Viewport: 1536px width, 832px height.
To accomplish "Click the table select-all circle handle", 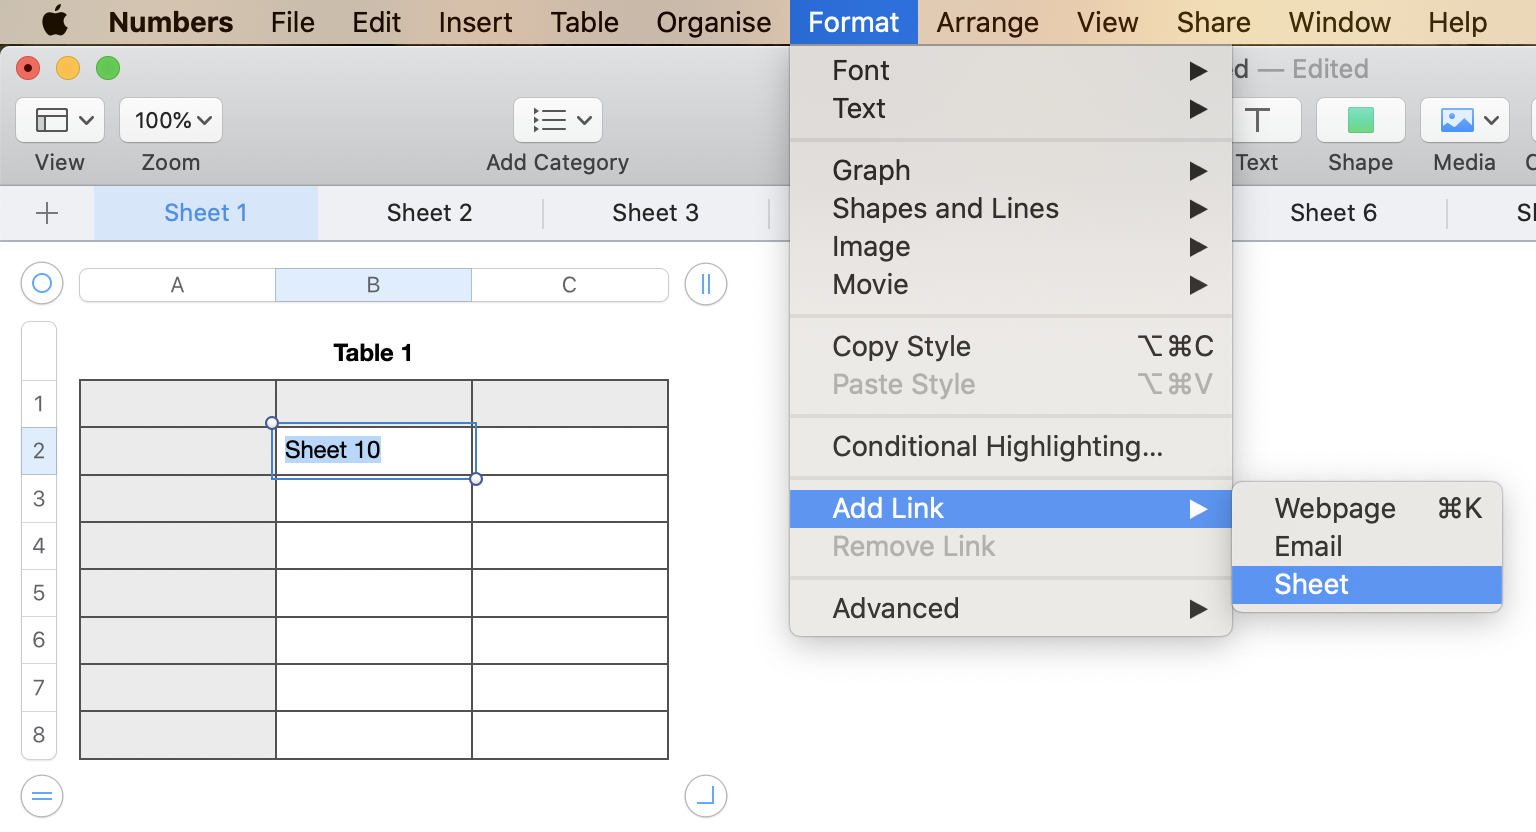I will tap(42, 284).
